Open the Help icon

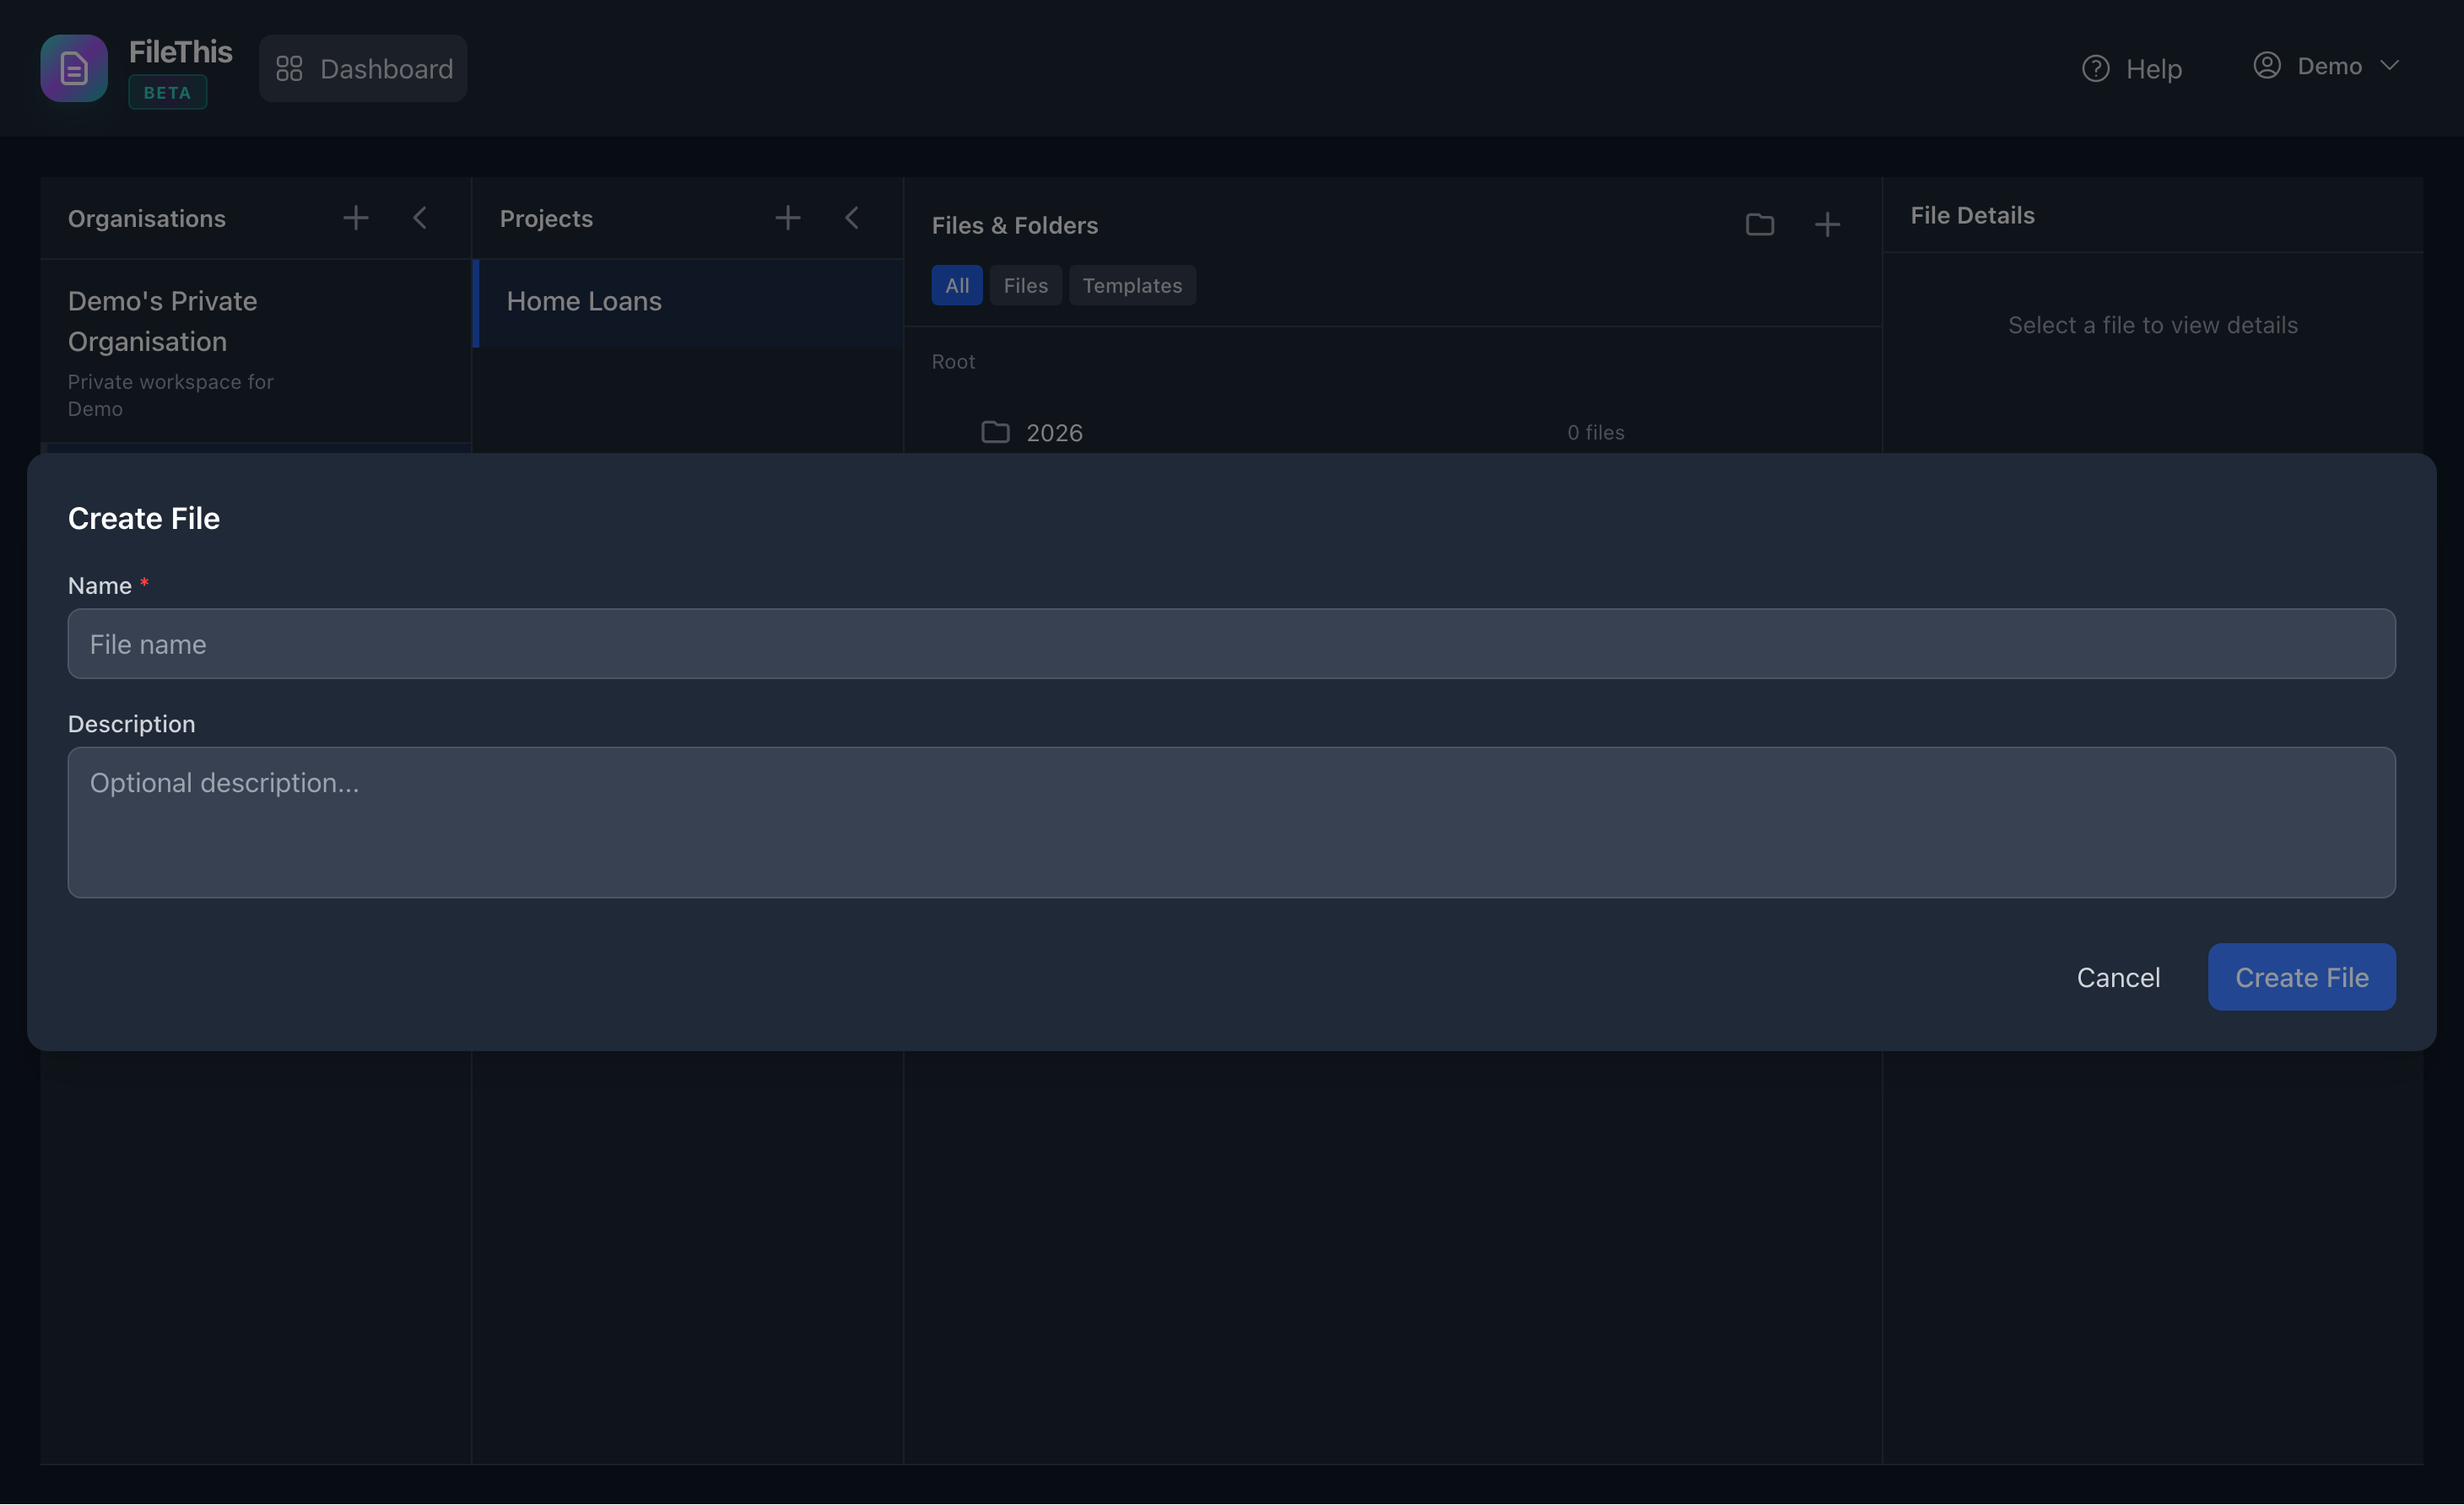click(2096, 67)
